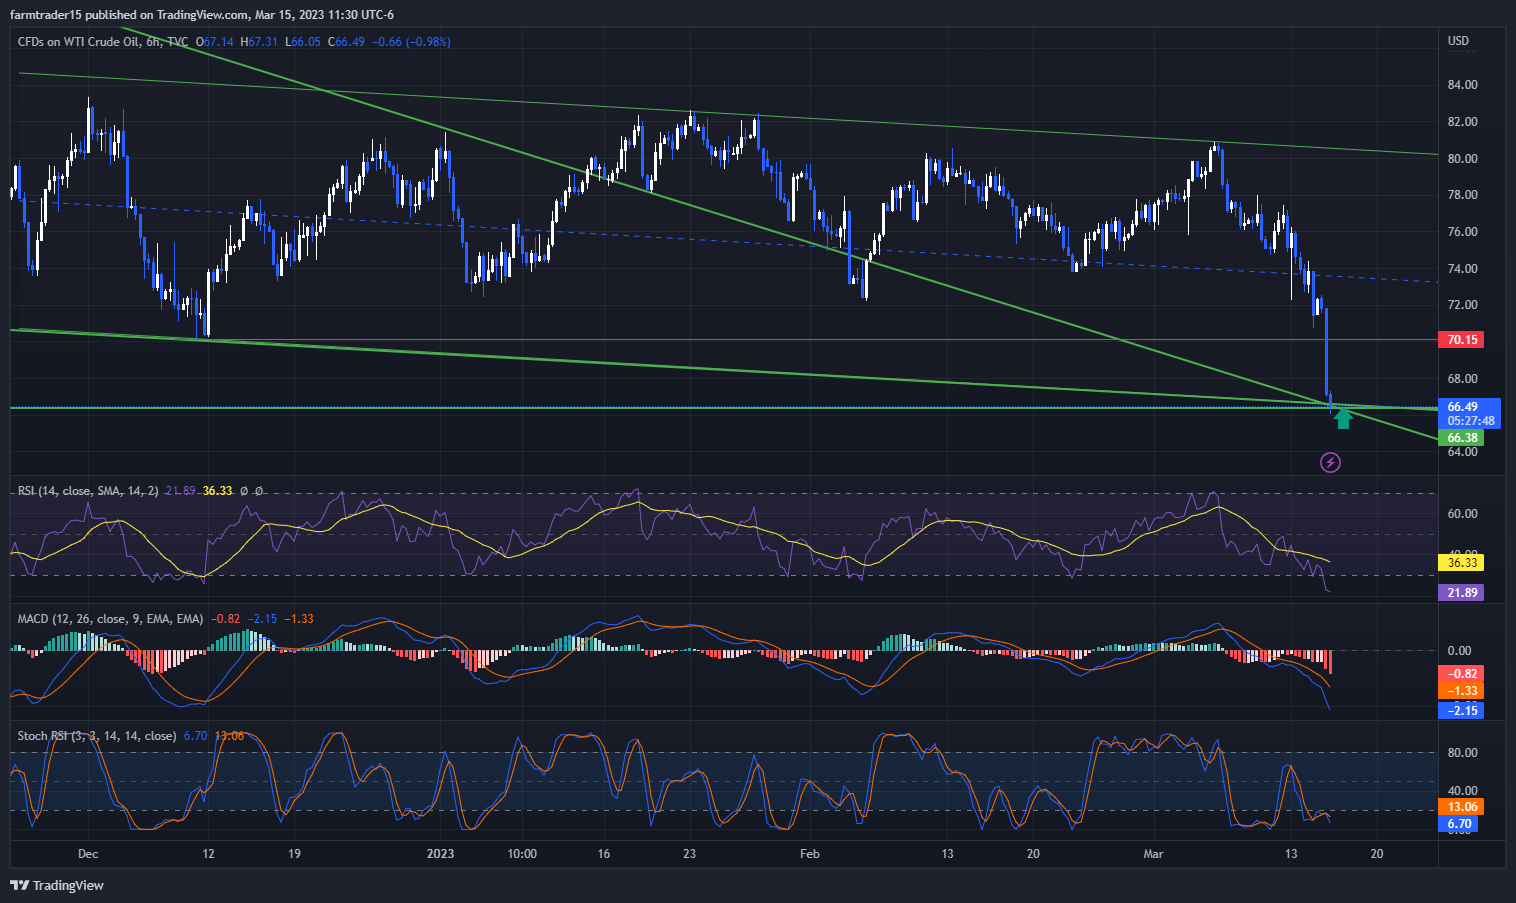Click the 13.06 value in Stoch RSI legend
The image size is (1516, 903).
pos(229,736)
